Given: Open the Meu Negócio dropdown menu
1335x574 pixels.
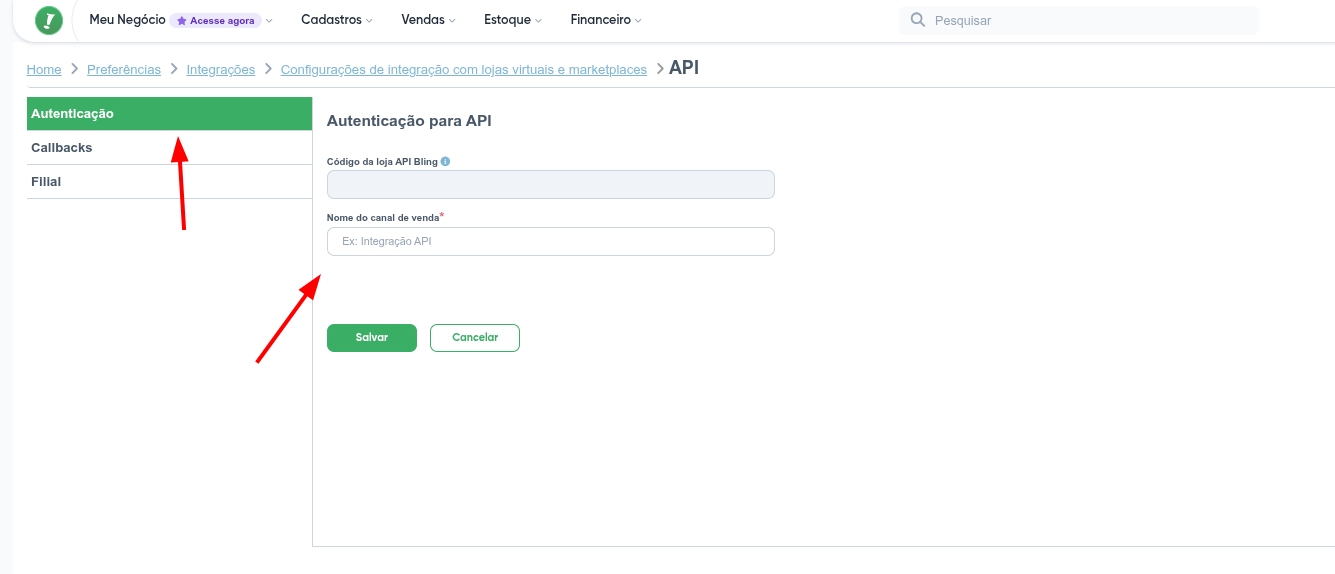Looking at the screenshot, I should tap(127, 20).
